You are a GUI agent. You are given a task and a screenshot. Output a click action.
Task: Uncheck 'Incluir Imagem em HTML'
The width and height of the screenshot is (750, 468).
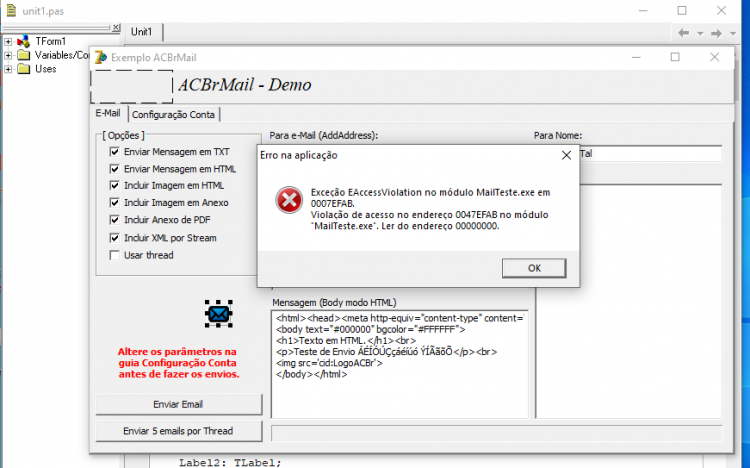click(114, 186)
